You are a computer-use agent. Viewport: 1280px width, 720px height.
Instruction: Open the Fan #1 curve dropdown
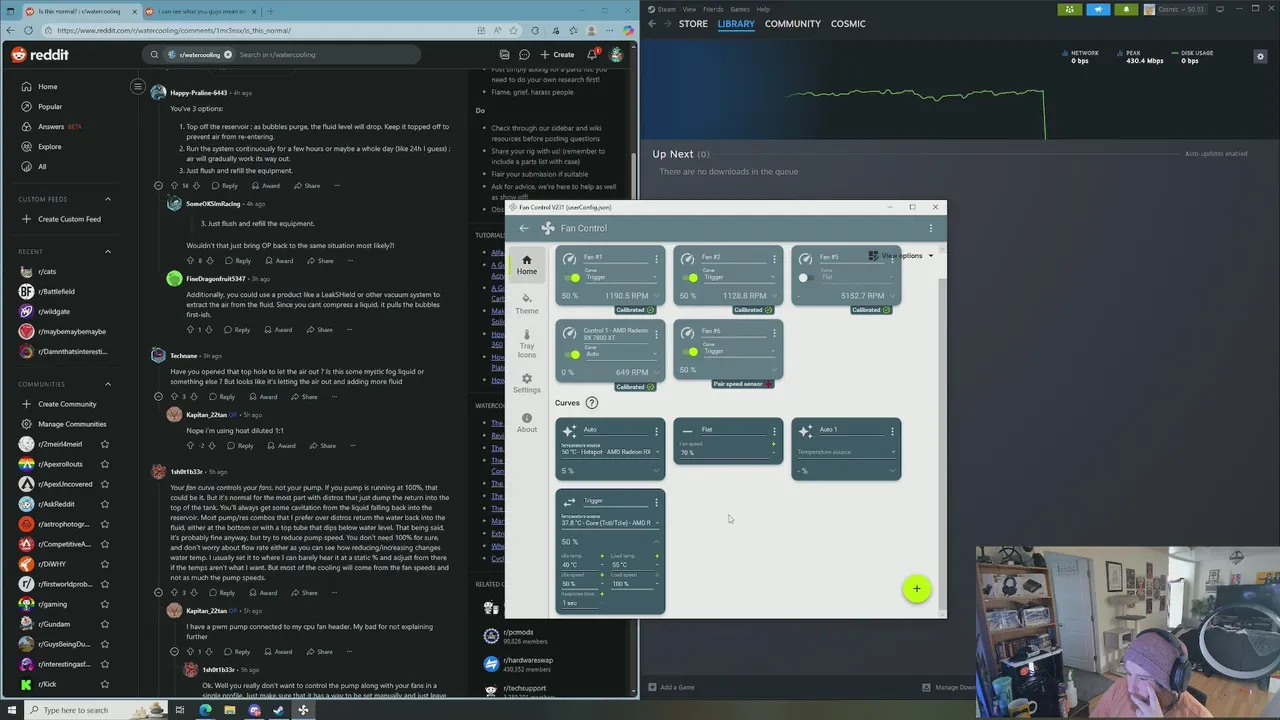(621, 276)
